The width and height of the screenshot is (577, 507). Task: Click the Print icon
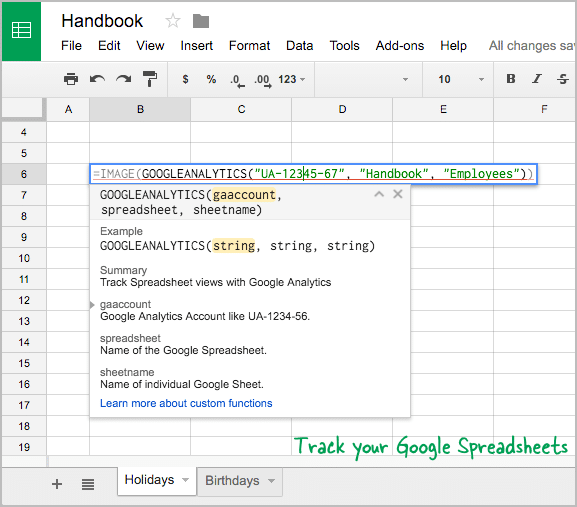(71, 79)
